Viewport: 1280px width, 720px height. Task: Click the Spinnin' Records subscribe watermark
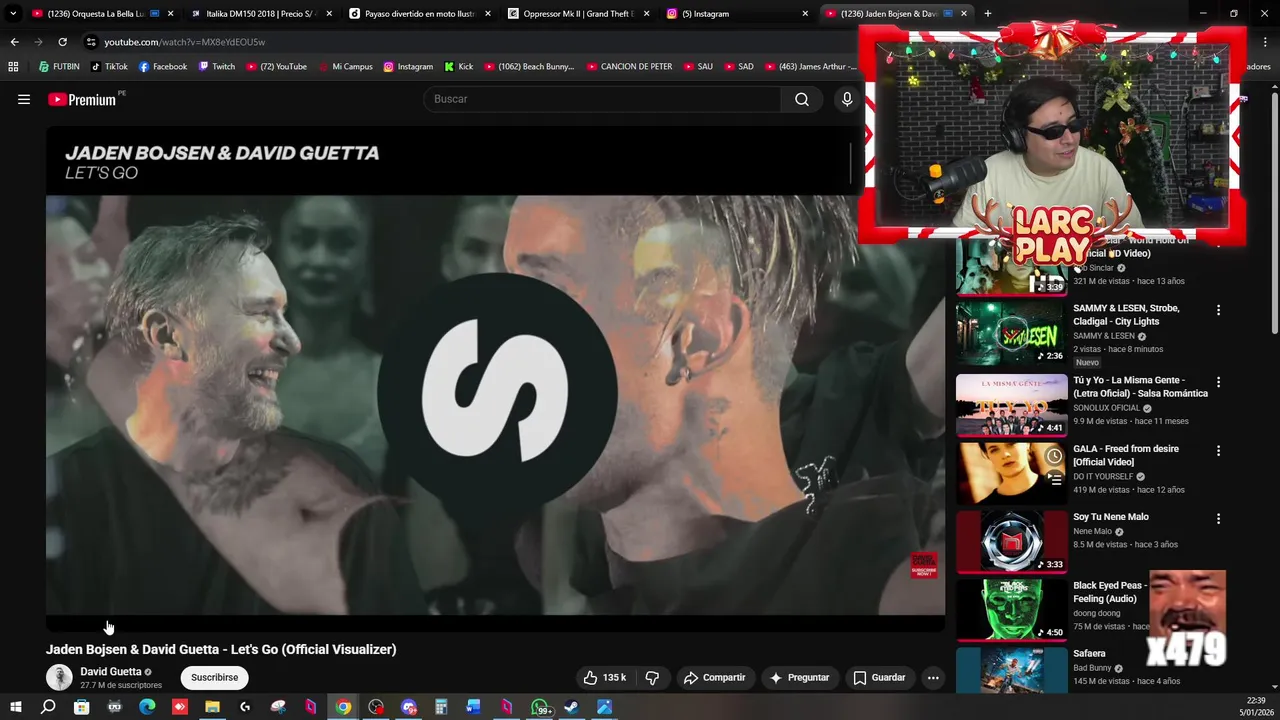click(x=924, y=565)
